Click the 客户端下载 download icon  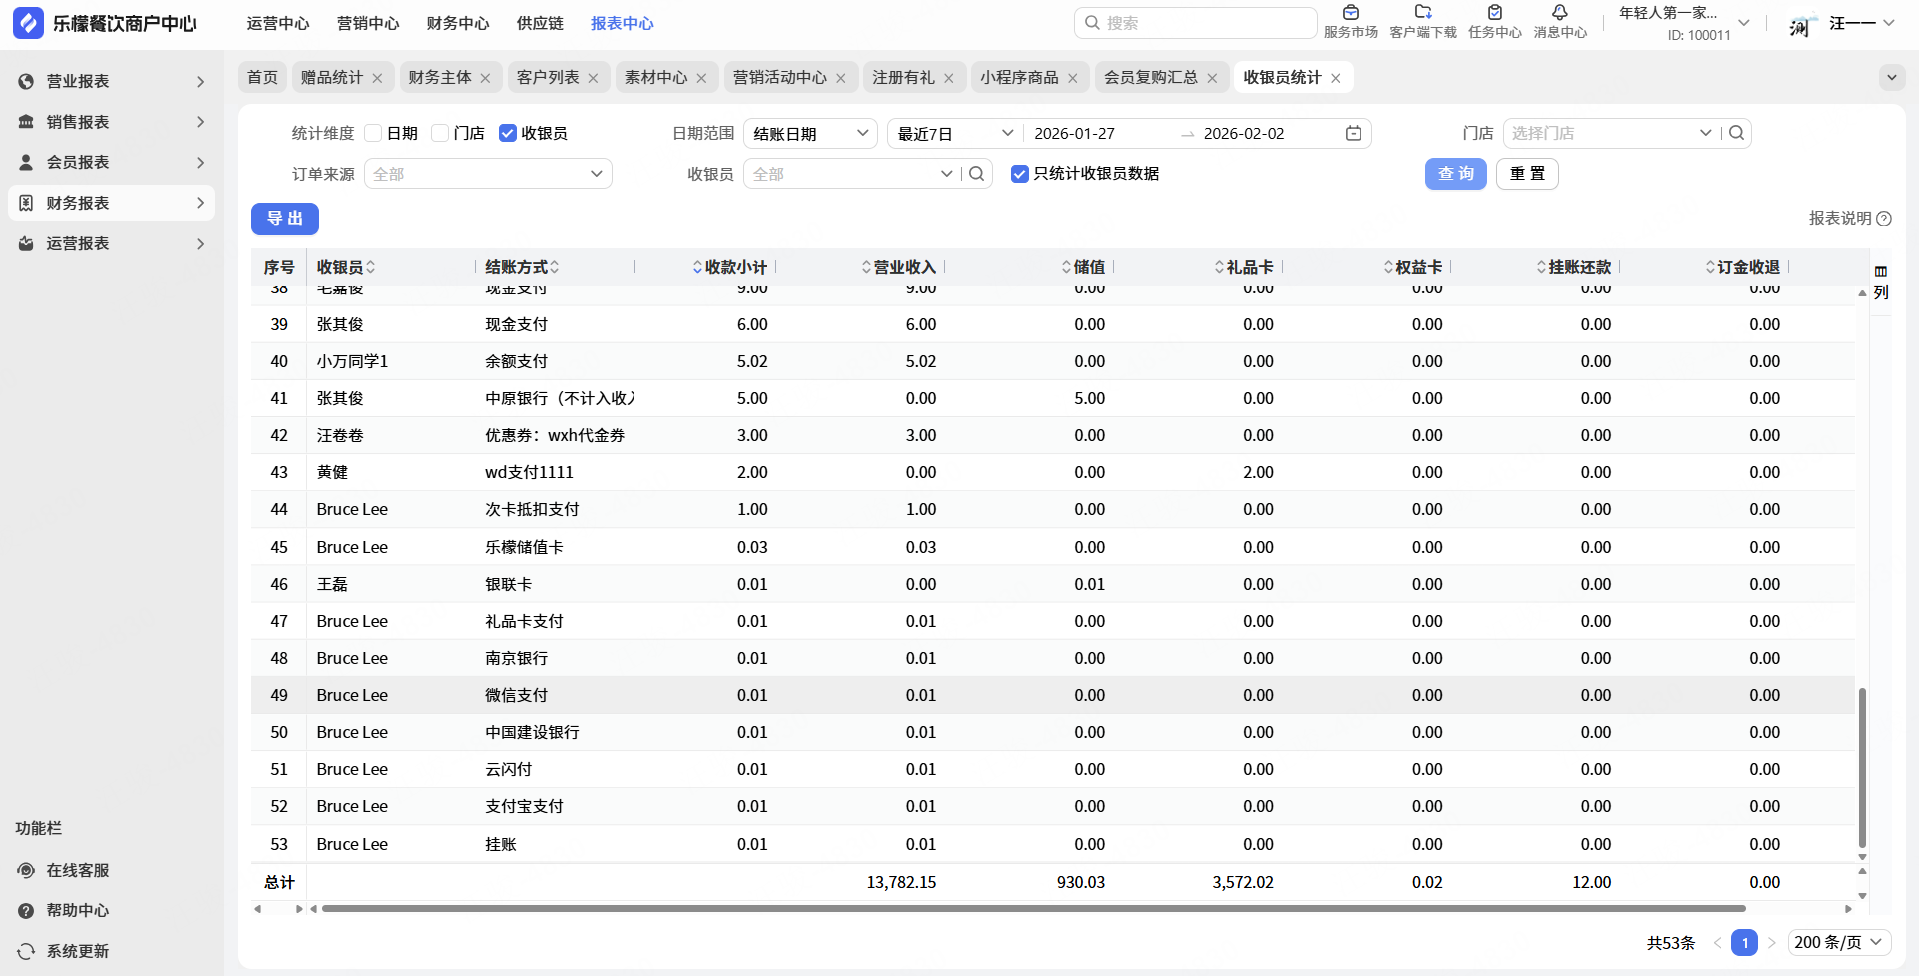1422,14
